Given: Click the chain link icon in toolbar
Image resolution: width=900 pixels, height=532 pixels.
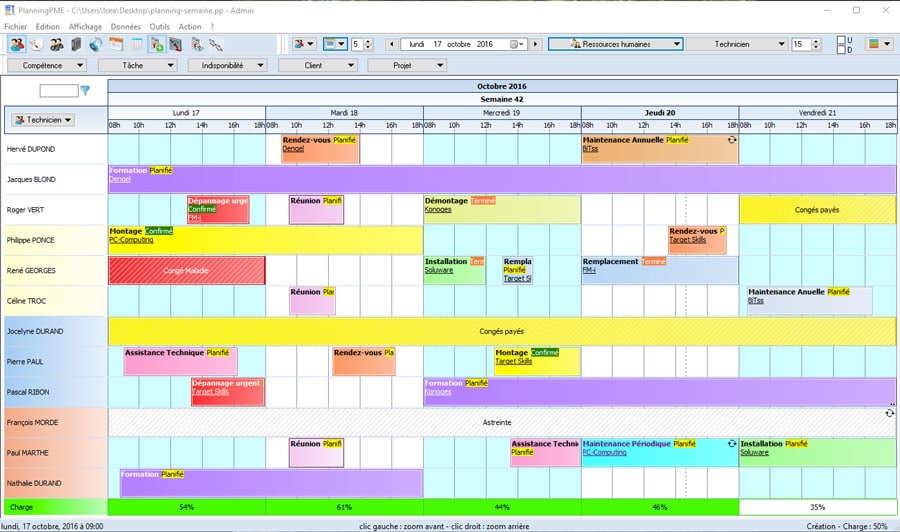Looking at the screenshot, I should coord(216,44).
